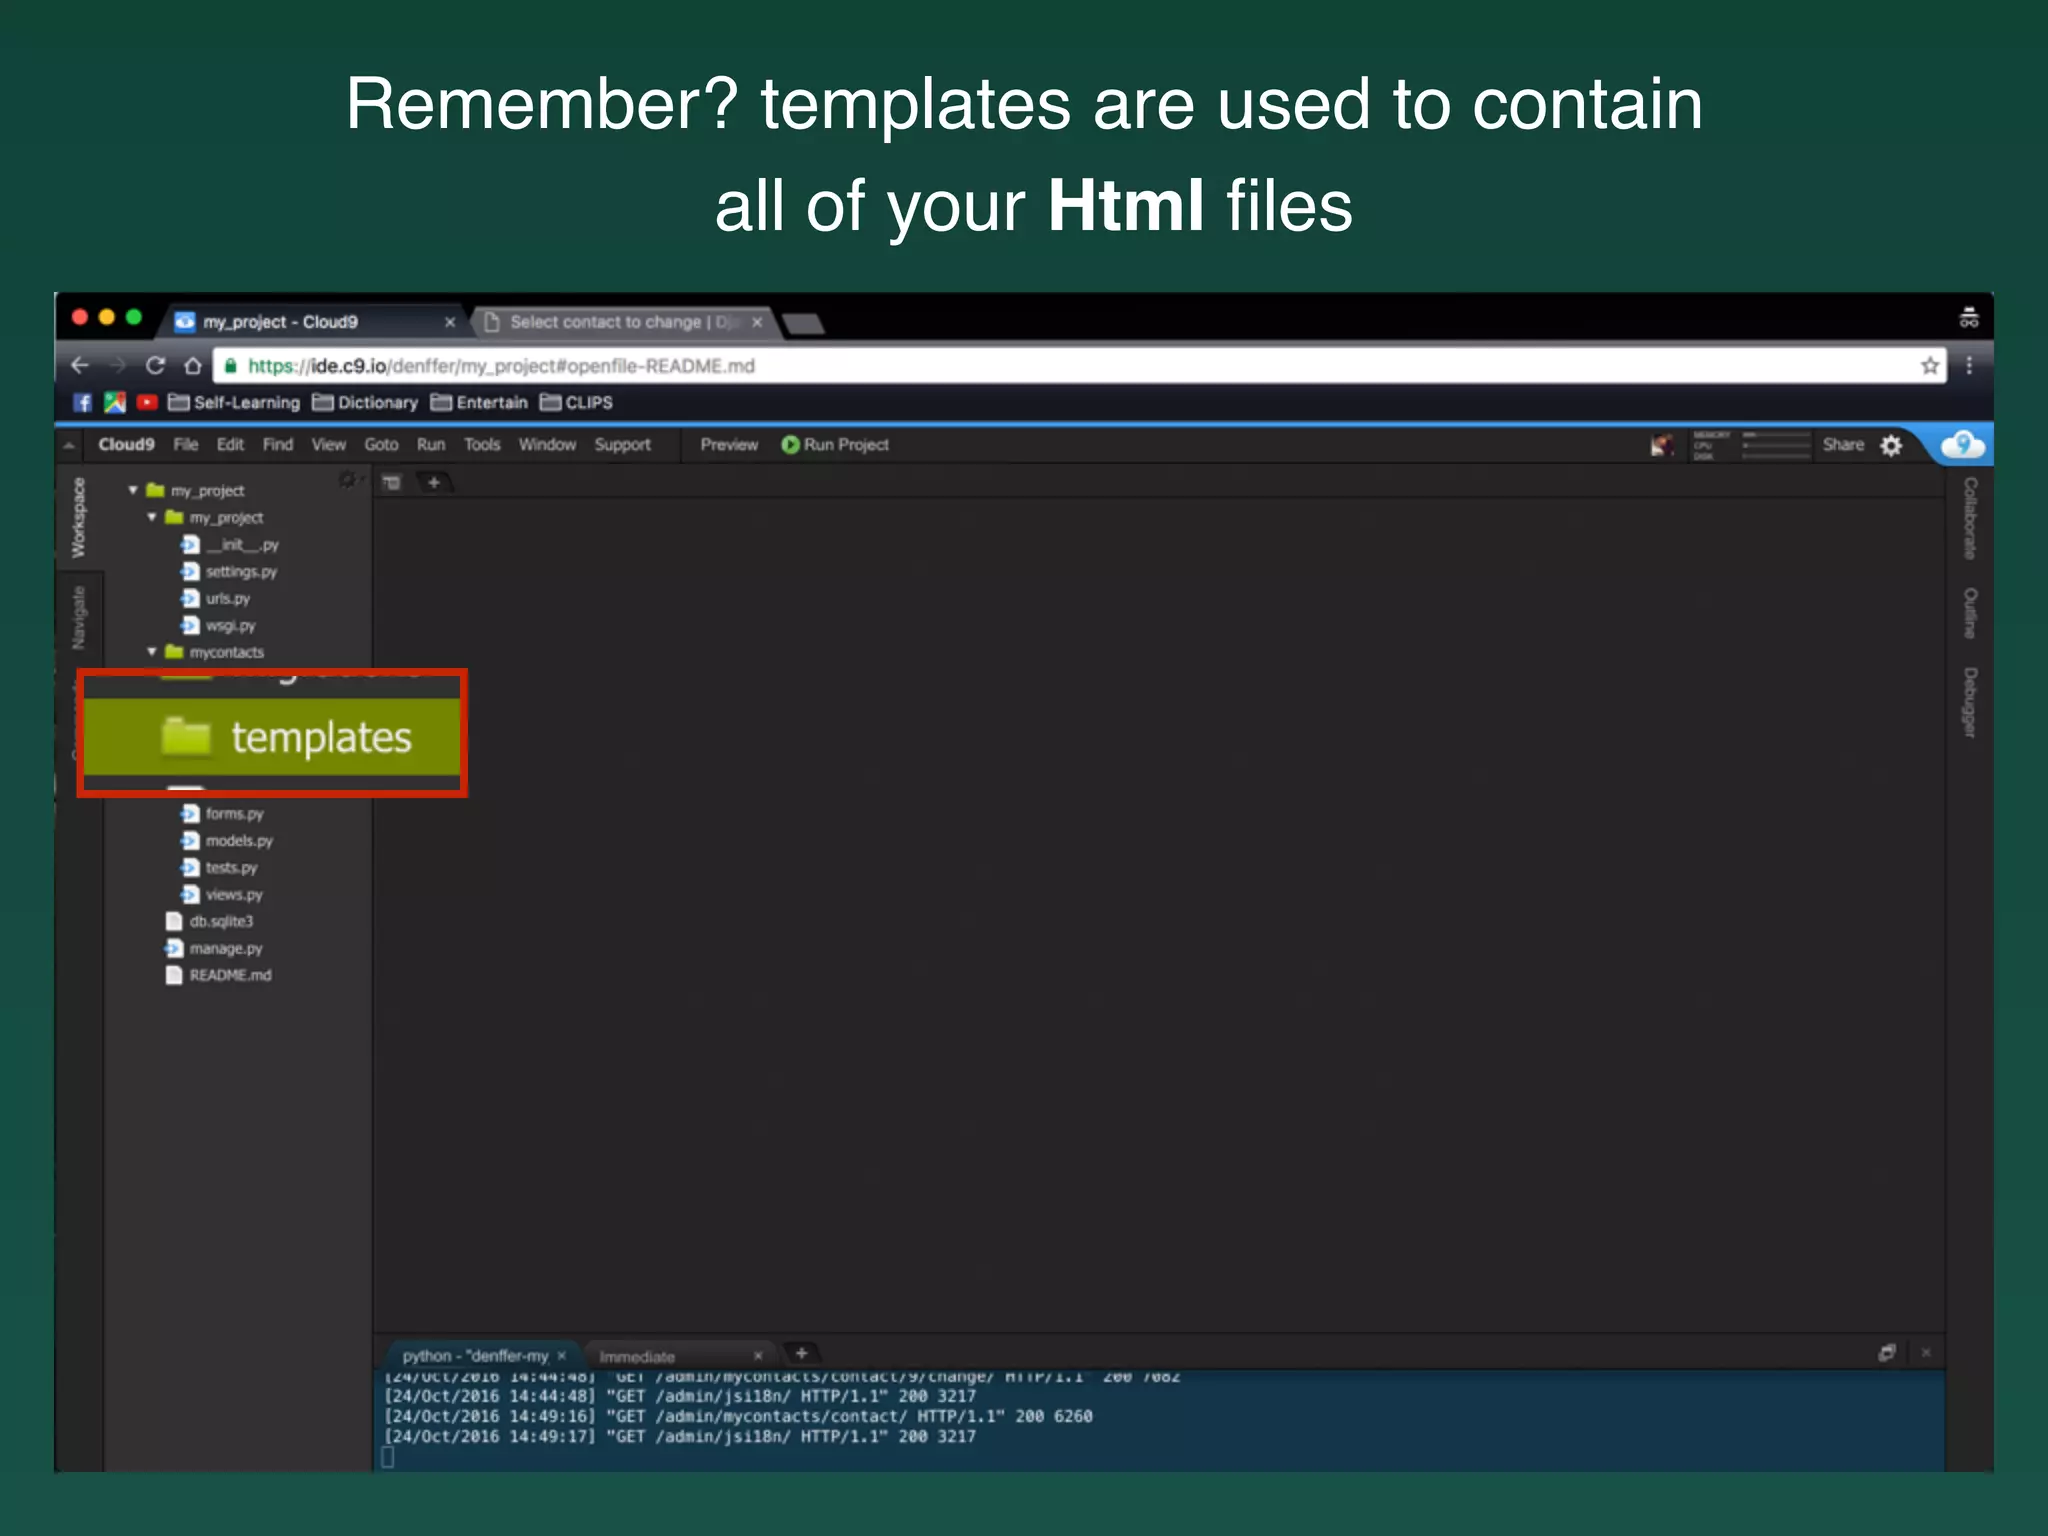Open Cloud9 preferences gear icon
2048x1536 pixels.
tap(1890, 446)
